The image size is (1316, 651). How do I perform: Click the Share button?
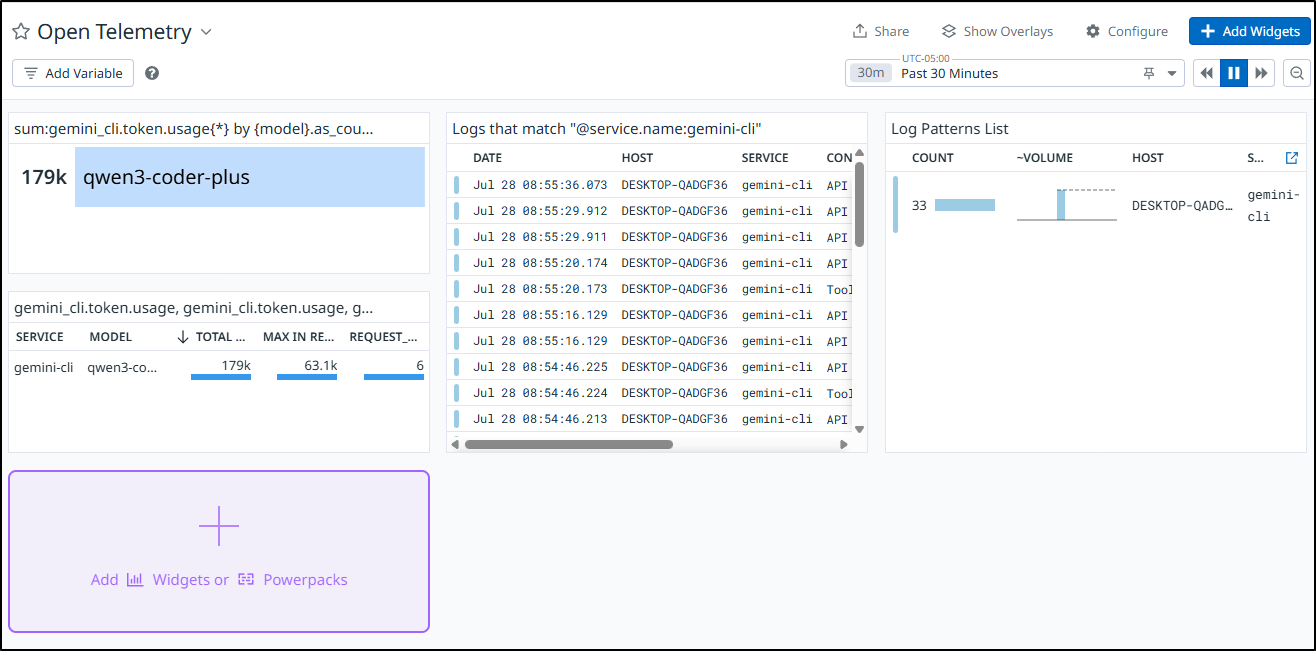(x=881, y=31)
